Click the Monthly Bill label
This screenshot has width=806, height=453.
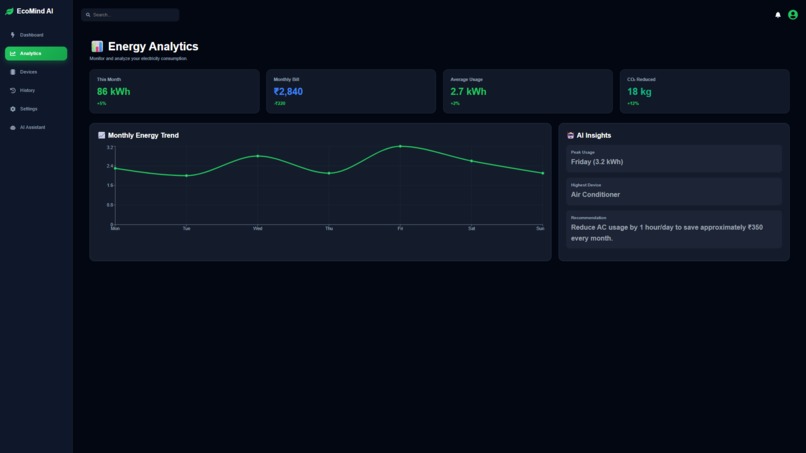[x=286, y=79]
